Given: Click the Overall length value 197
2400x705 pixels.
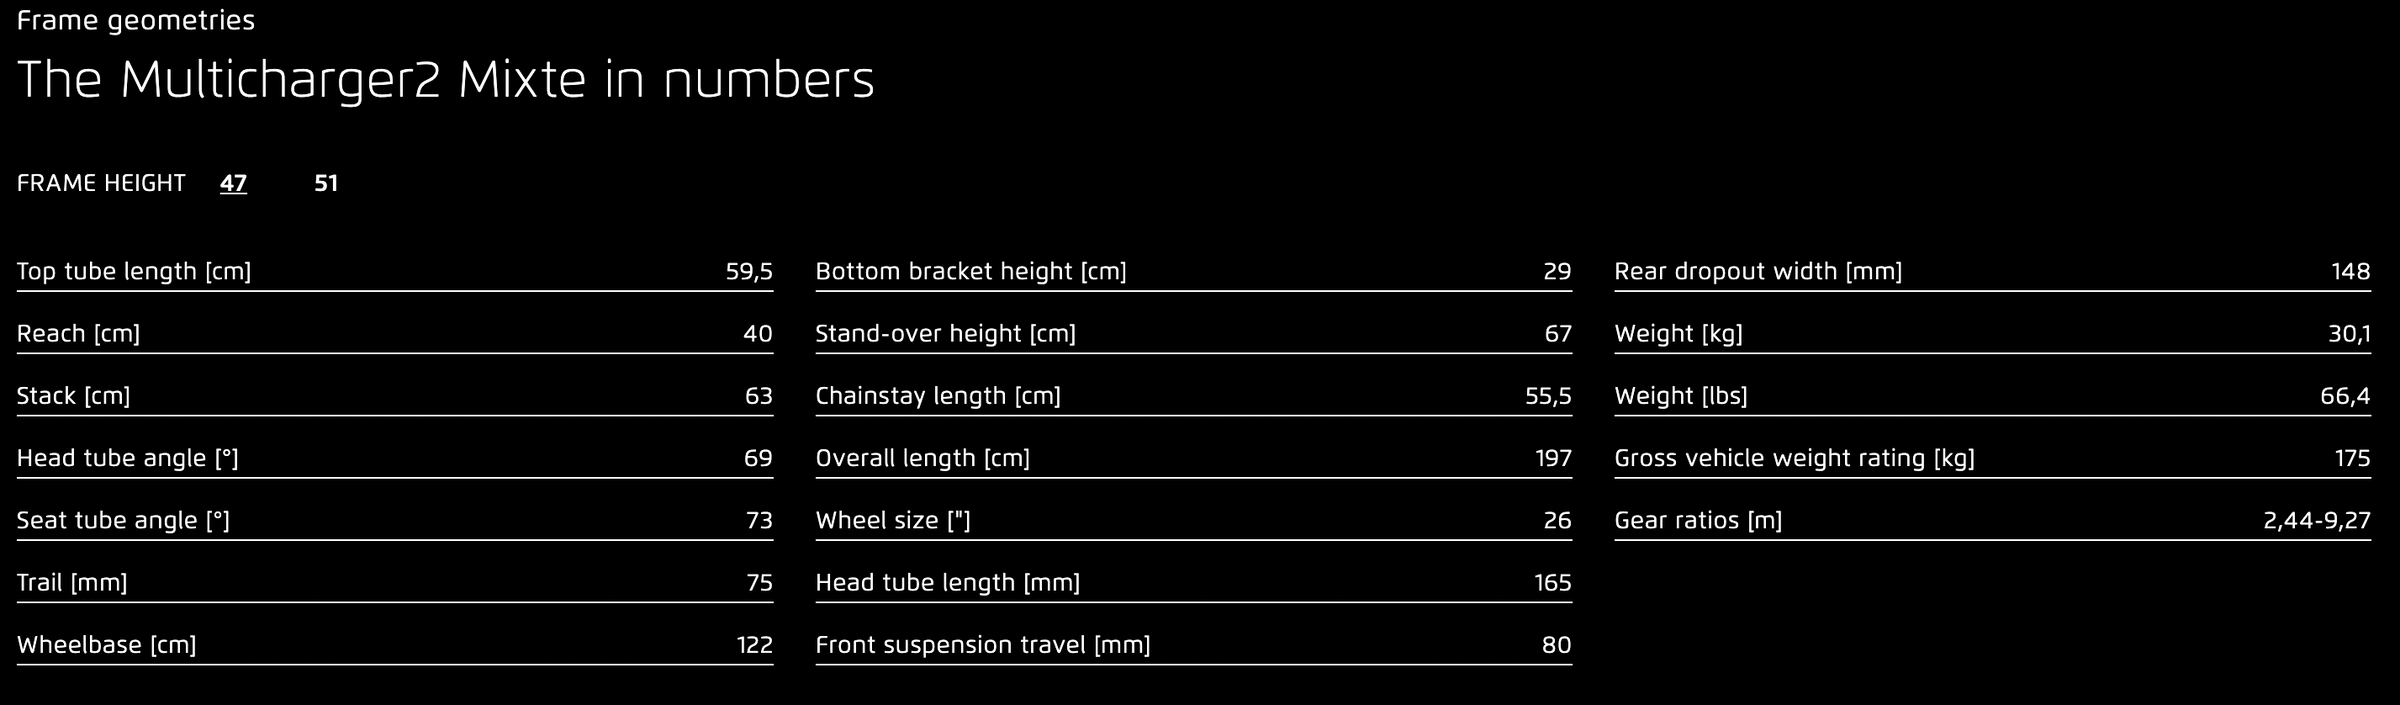Looking at the screenshot, I should [x=1553, y=458].
